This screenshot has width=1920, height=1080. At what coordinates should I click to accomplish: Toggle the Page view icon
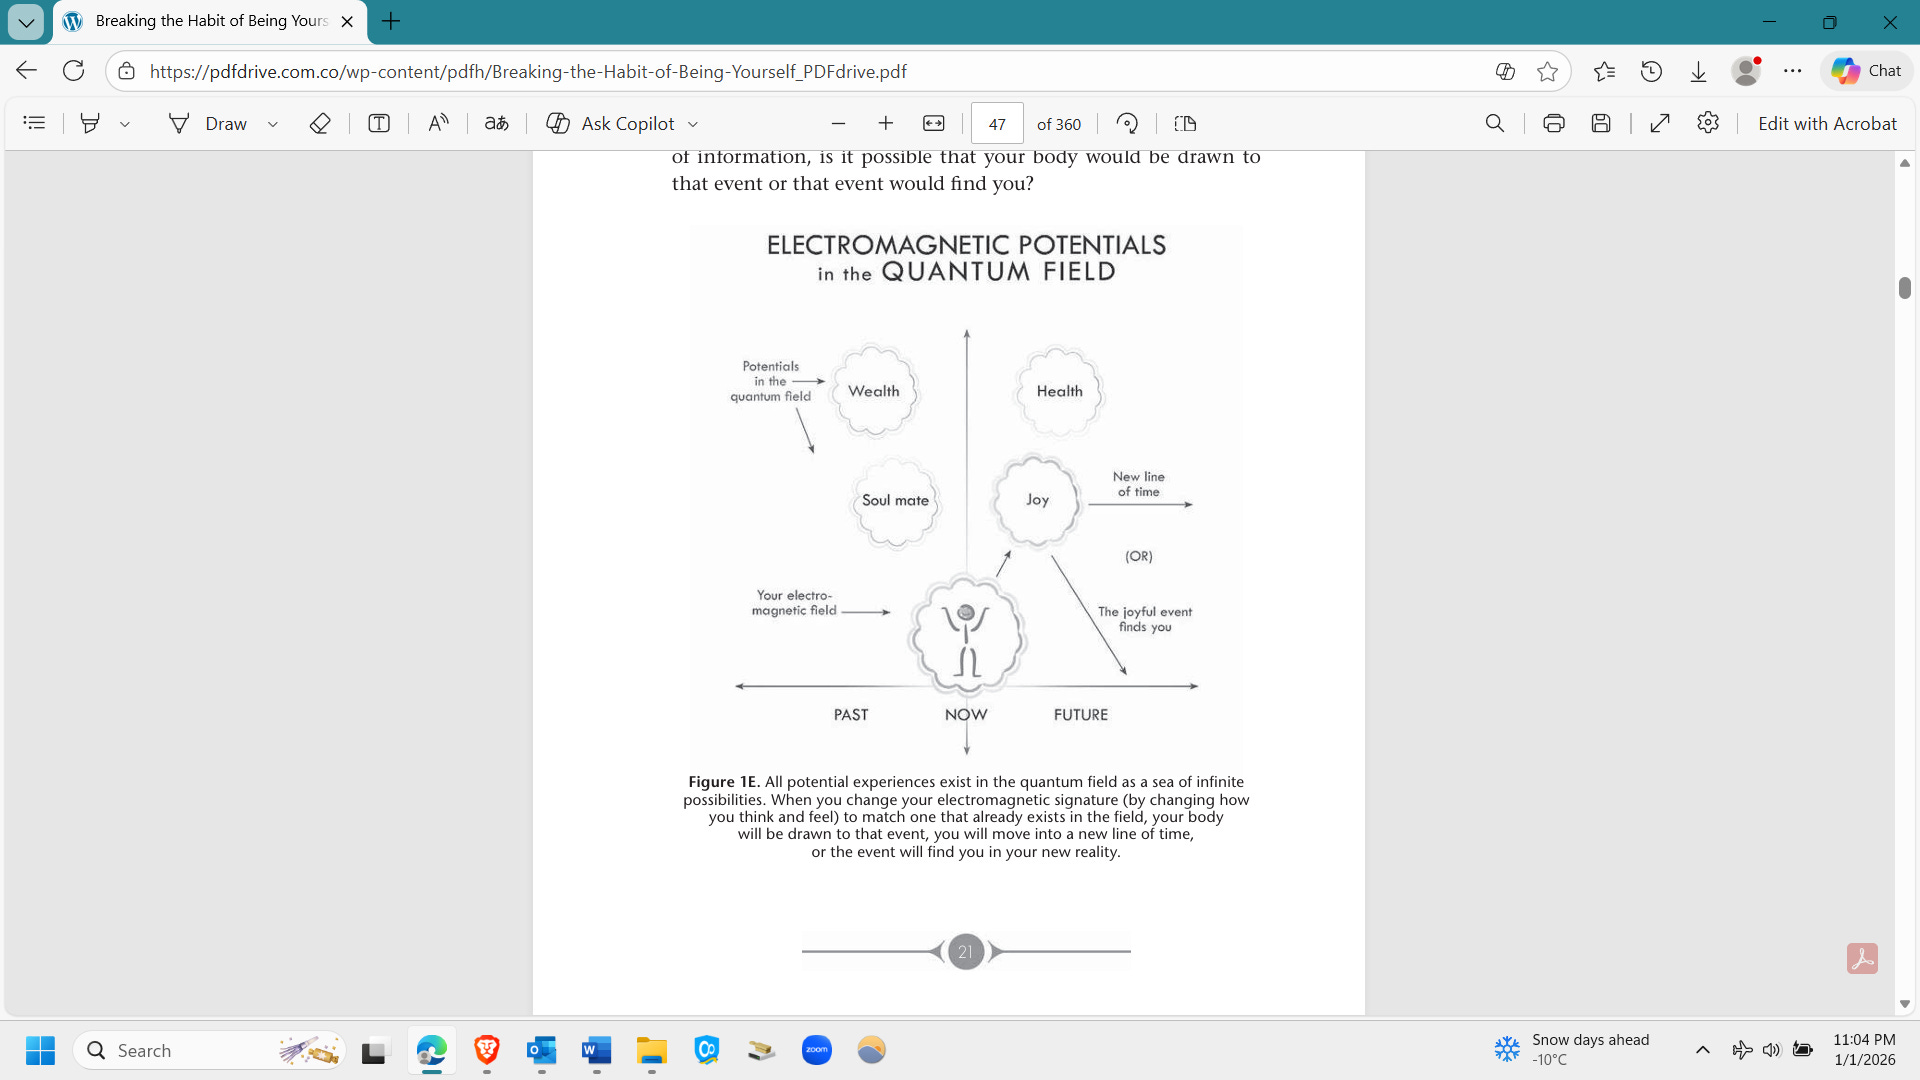(x=1185, y=123)
